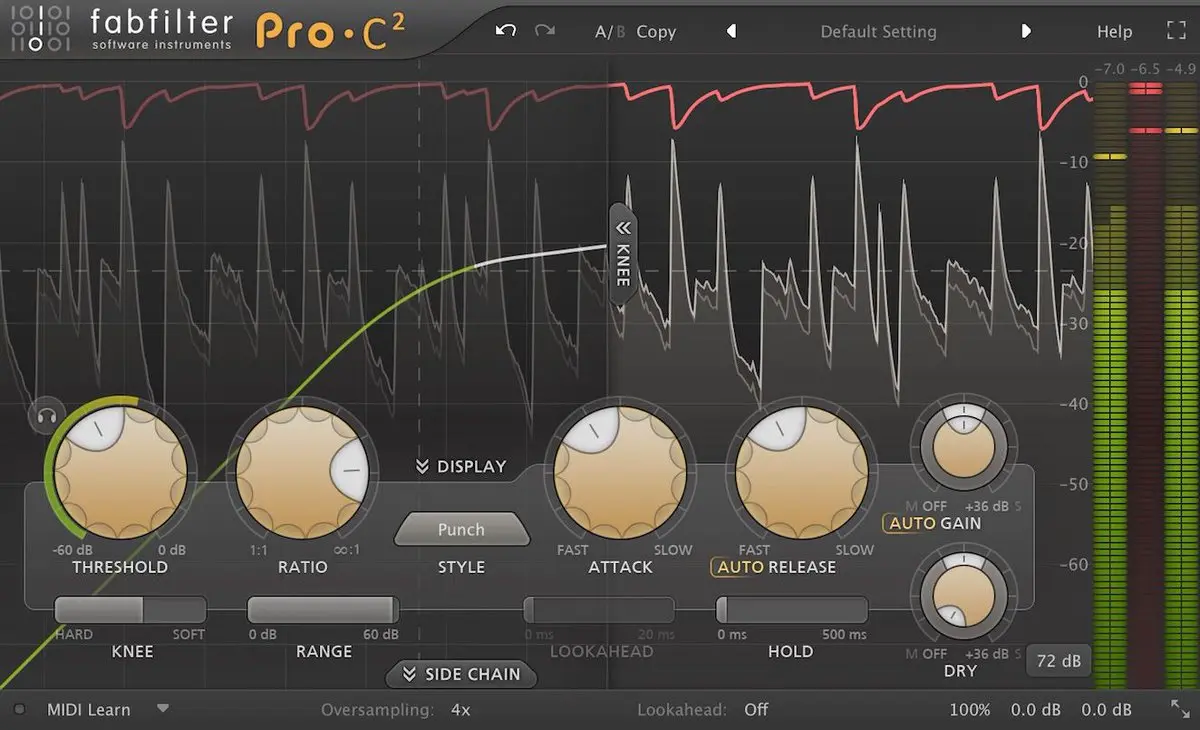The height and width of the screenshot is (730, 1200).
Task: Adjust the RANGE slider
Action: [323, 610]
